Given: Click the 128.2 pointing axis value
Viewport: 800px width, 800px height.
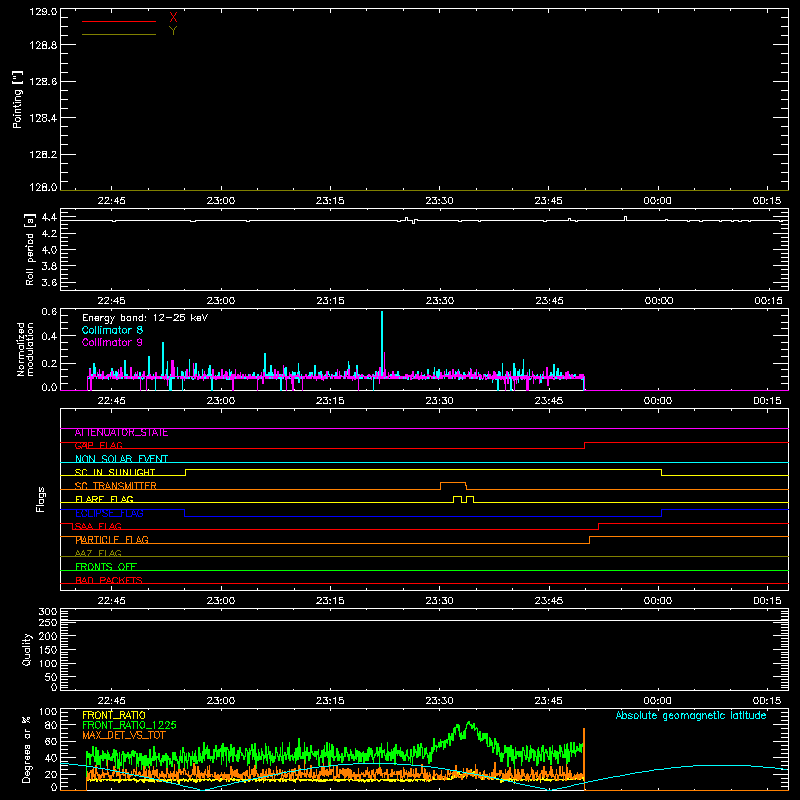Looking at the screenshot, I should click(x=43, y=155).
